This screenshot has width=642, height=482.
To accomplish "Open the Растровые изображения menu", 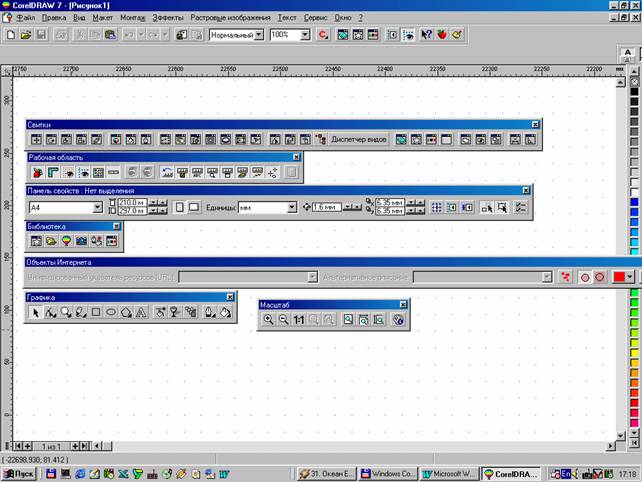I will 231,18.
